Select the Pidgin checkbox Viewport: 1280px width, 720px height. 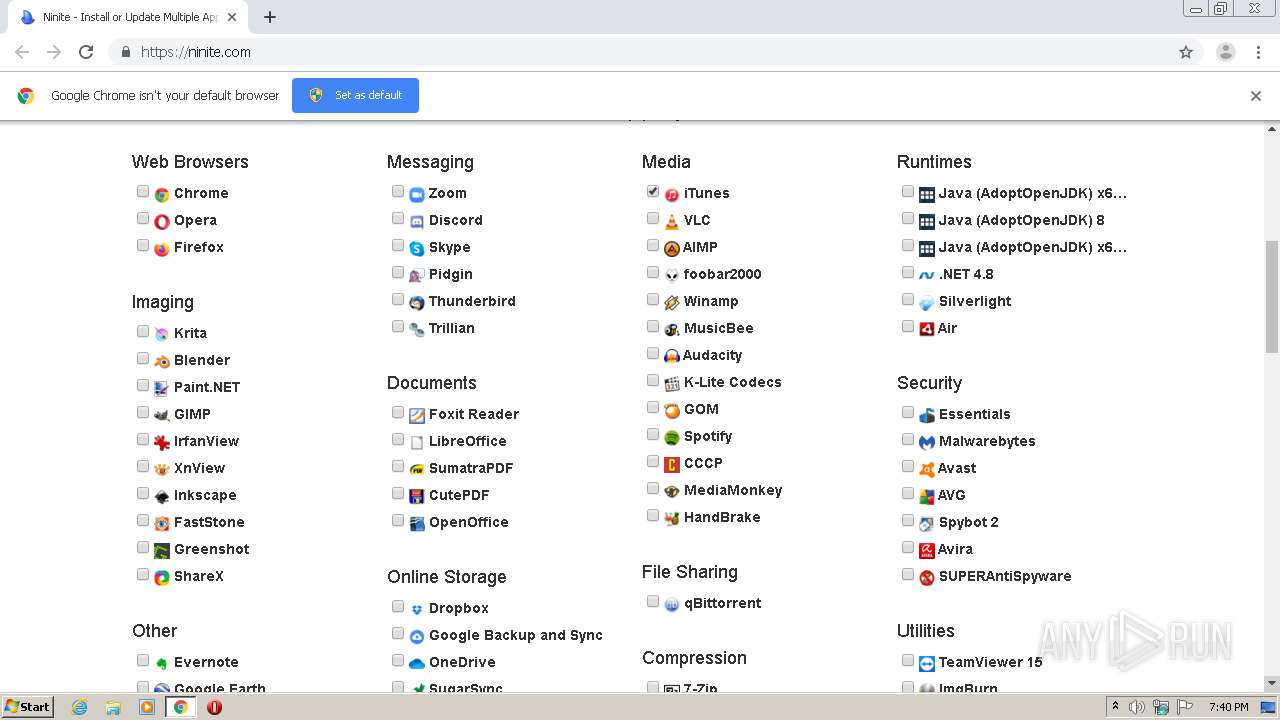pyautogui.click(x=398, y=272)
